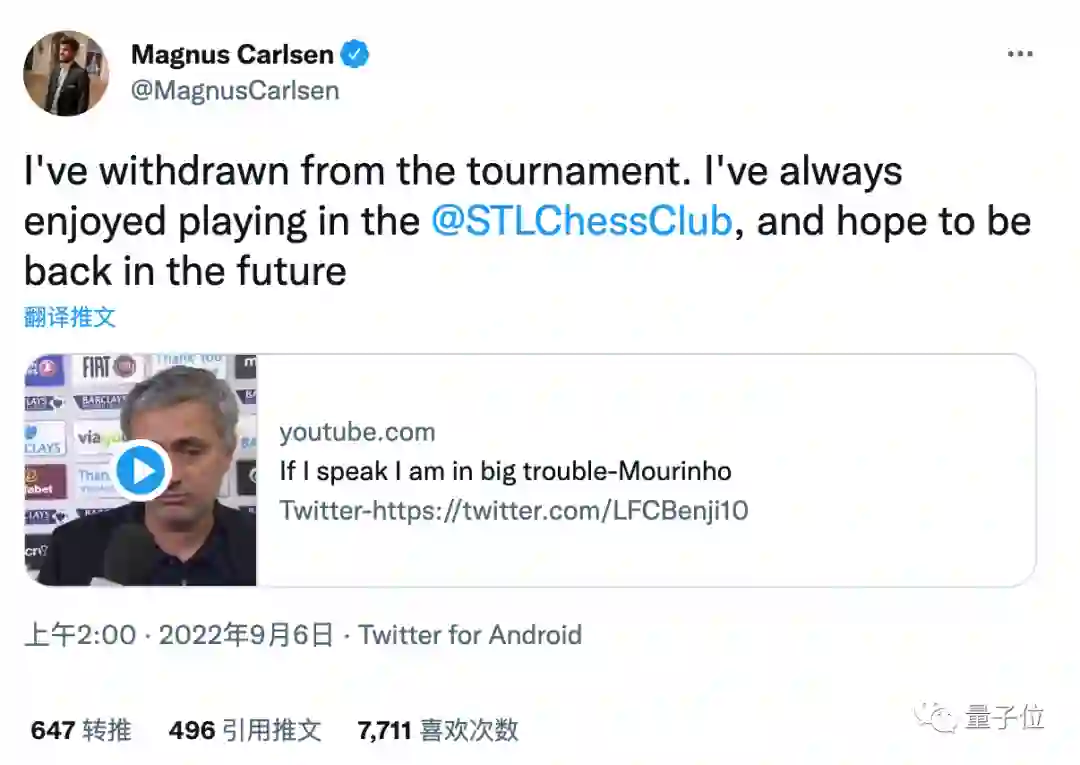Click the 量子位 watermark label

pyautogui.click(x=1004, y=716)
